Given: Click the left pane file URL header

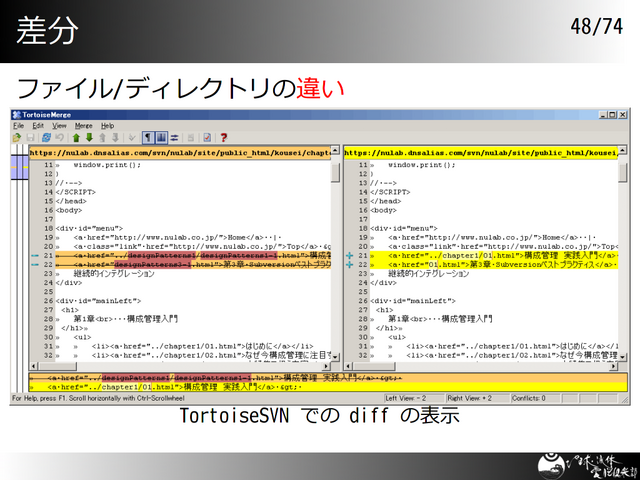Looking at the screenshot, I should point(180,153).
